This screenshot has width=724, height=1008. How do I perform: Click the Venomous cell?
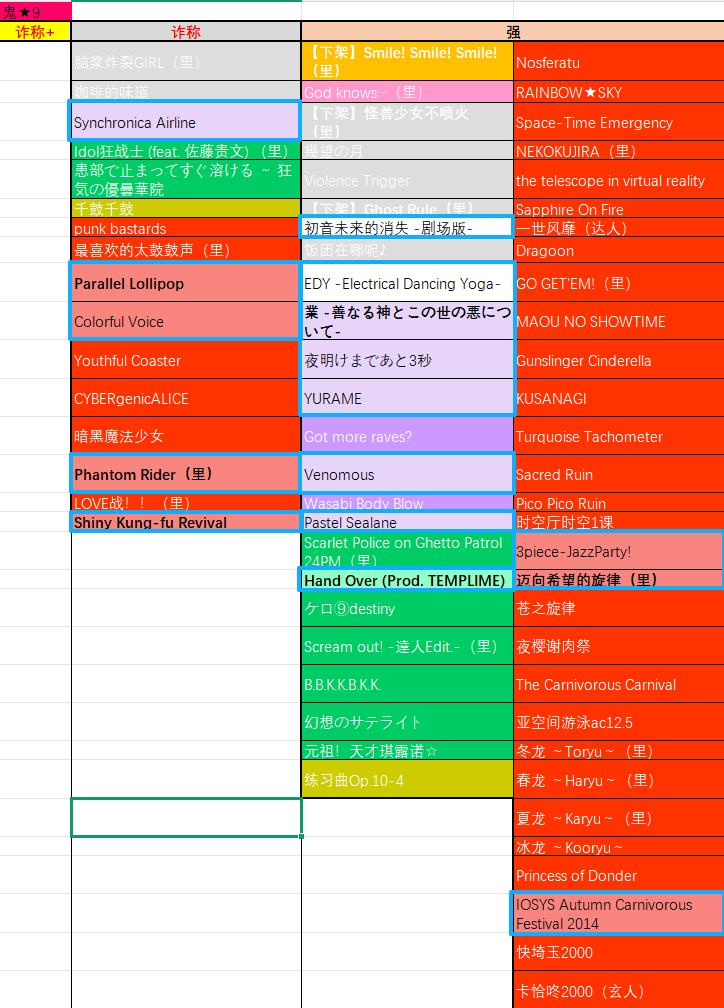click(x=407, y=474)
